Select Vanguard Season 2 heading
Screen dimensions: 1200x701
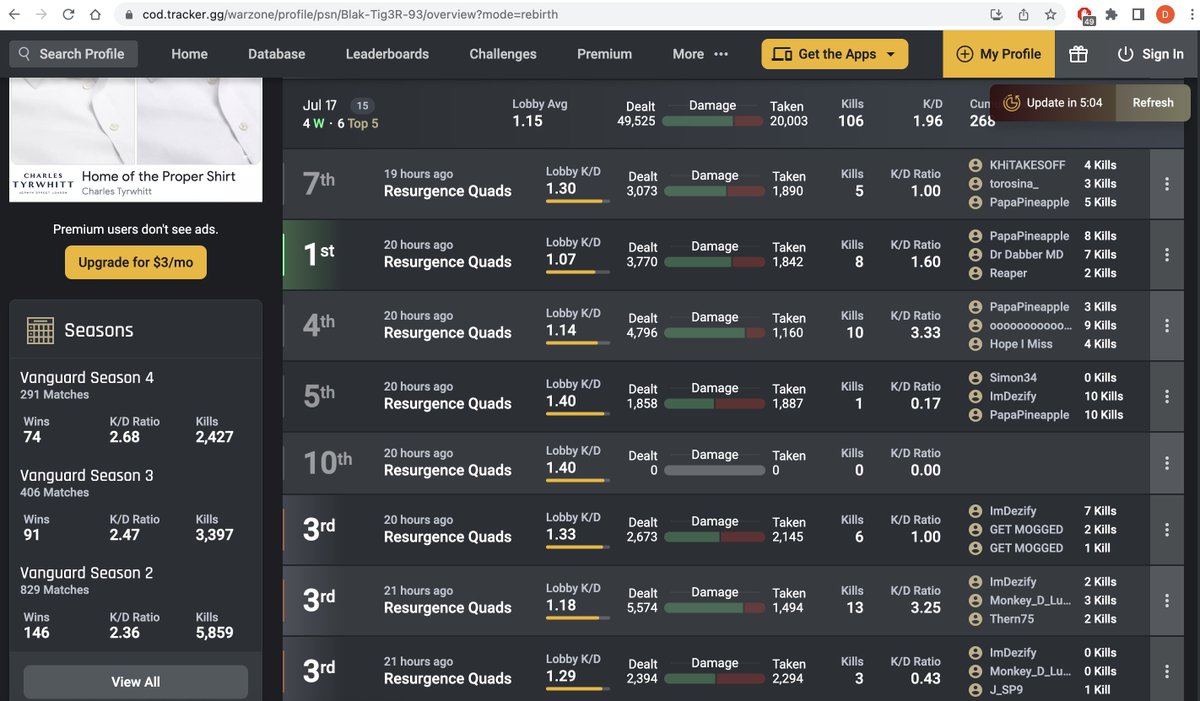(87, 573)
